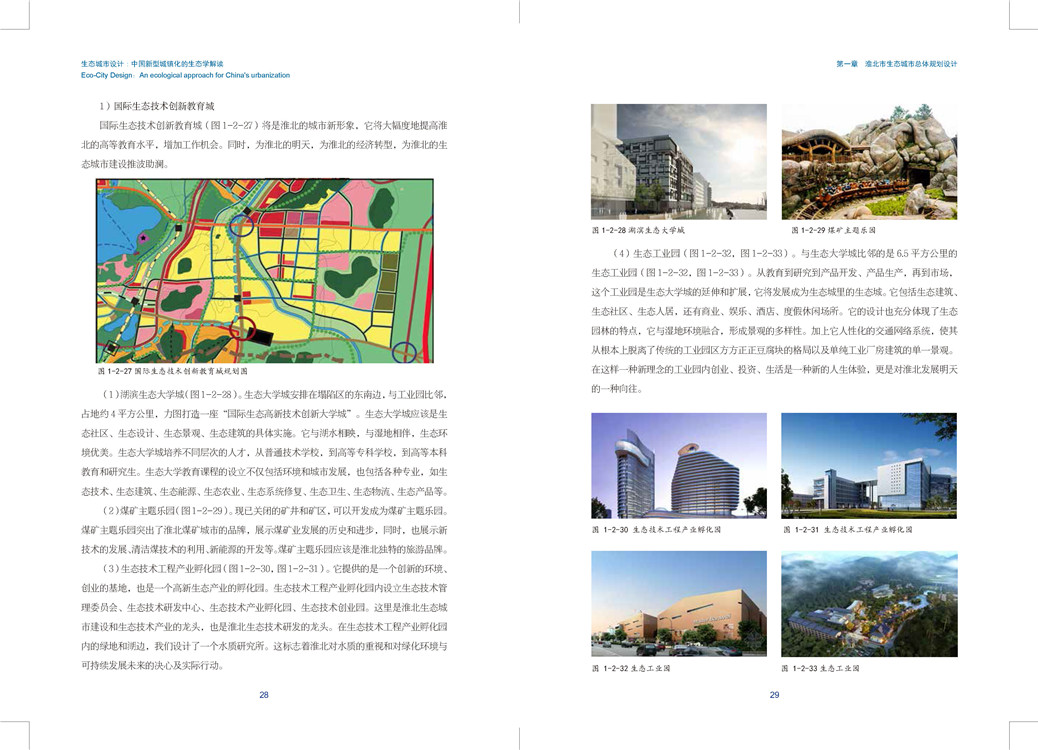Click the heading 1）国际生态技术创新教育城
The image size is (1038, 750).
click(x=157, y=105)
